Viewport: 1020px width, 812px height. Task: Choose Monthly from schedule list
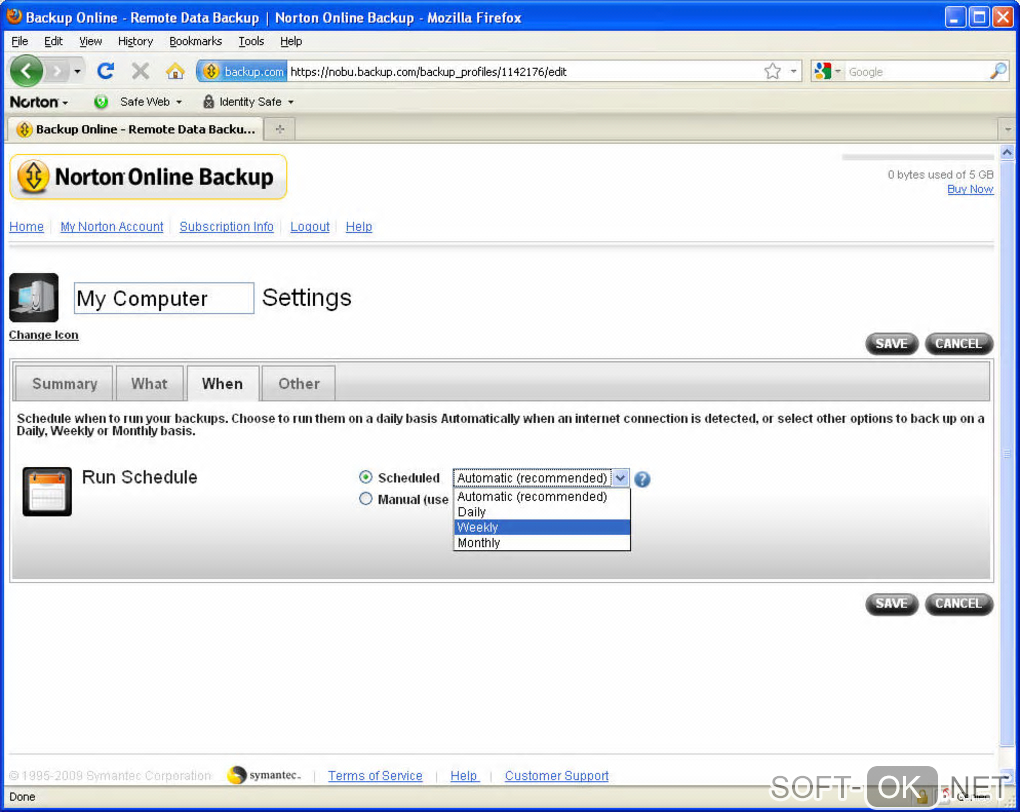541,543
